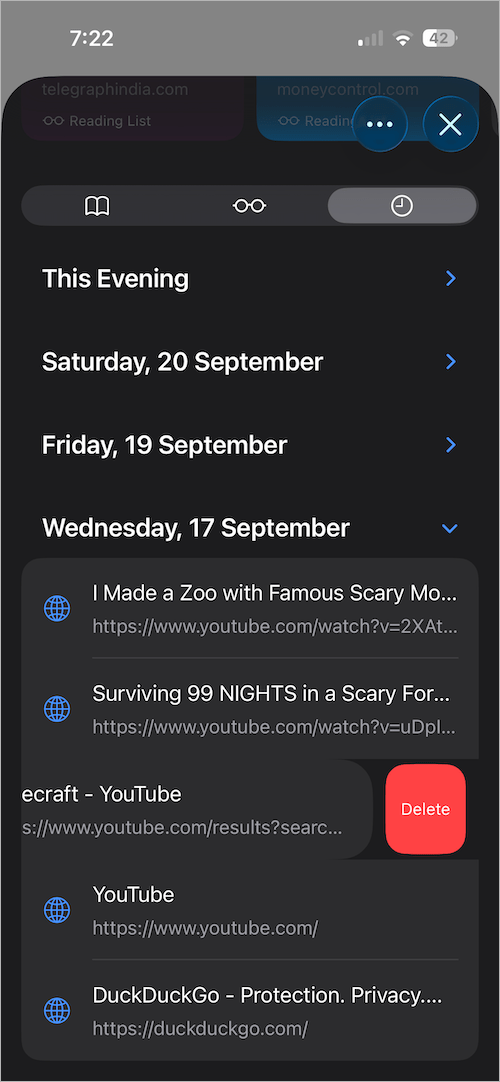Open the Bookmarks tab with book icon
This screenshot has height=1082, width=500.
tap(97, 206)
